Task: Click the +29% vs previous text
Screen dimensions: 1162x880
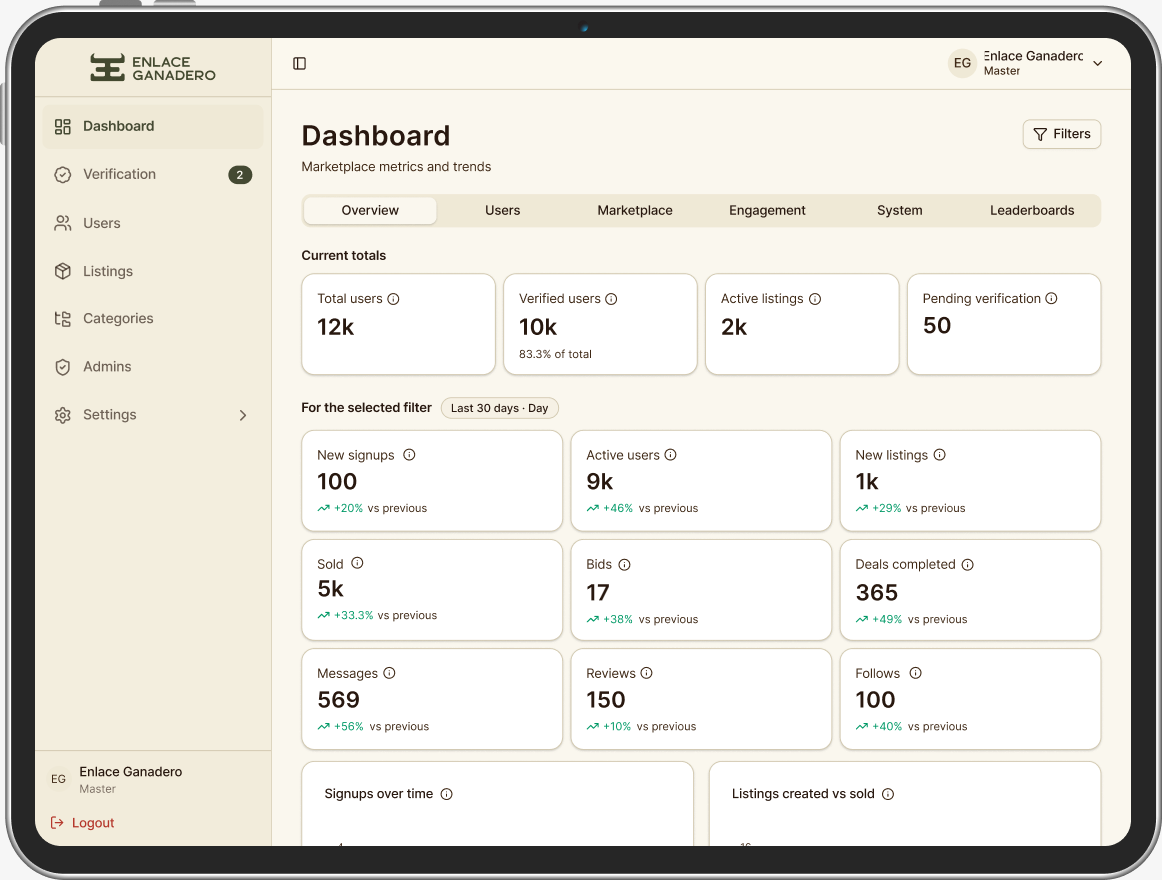Action: [910, 509]
